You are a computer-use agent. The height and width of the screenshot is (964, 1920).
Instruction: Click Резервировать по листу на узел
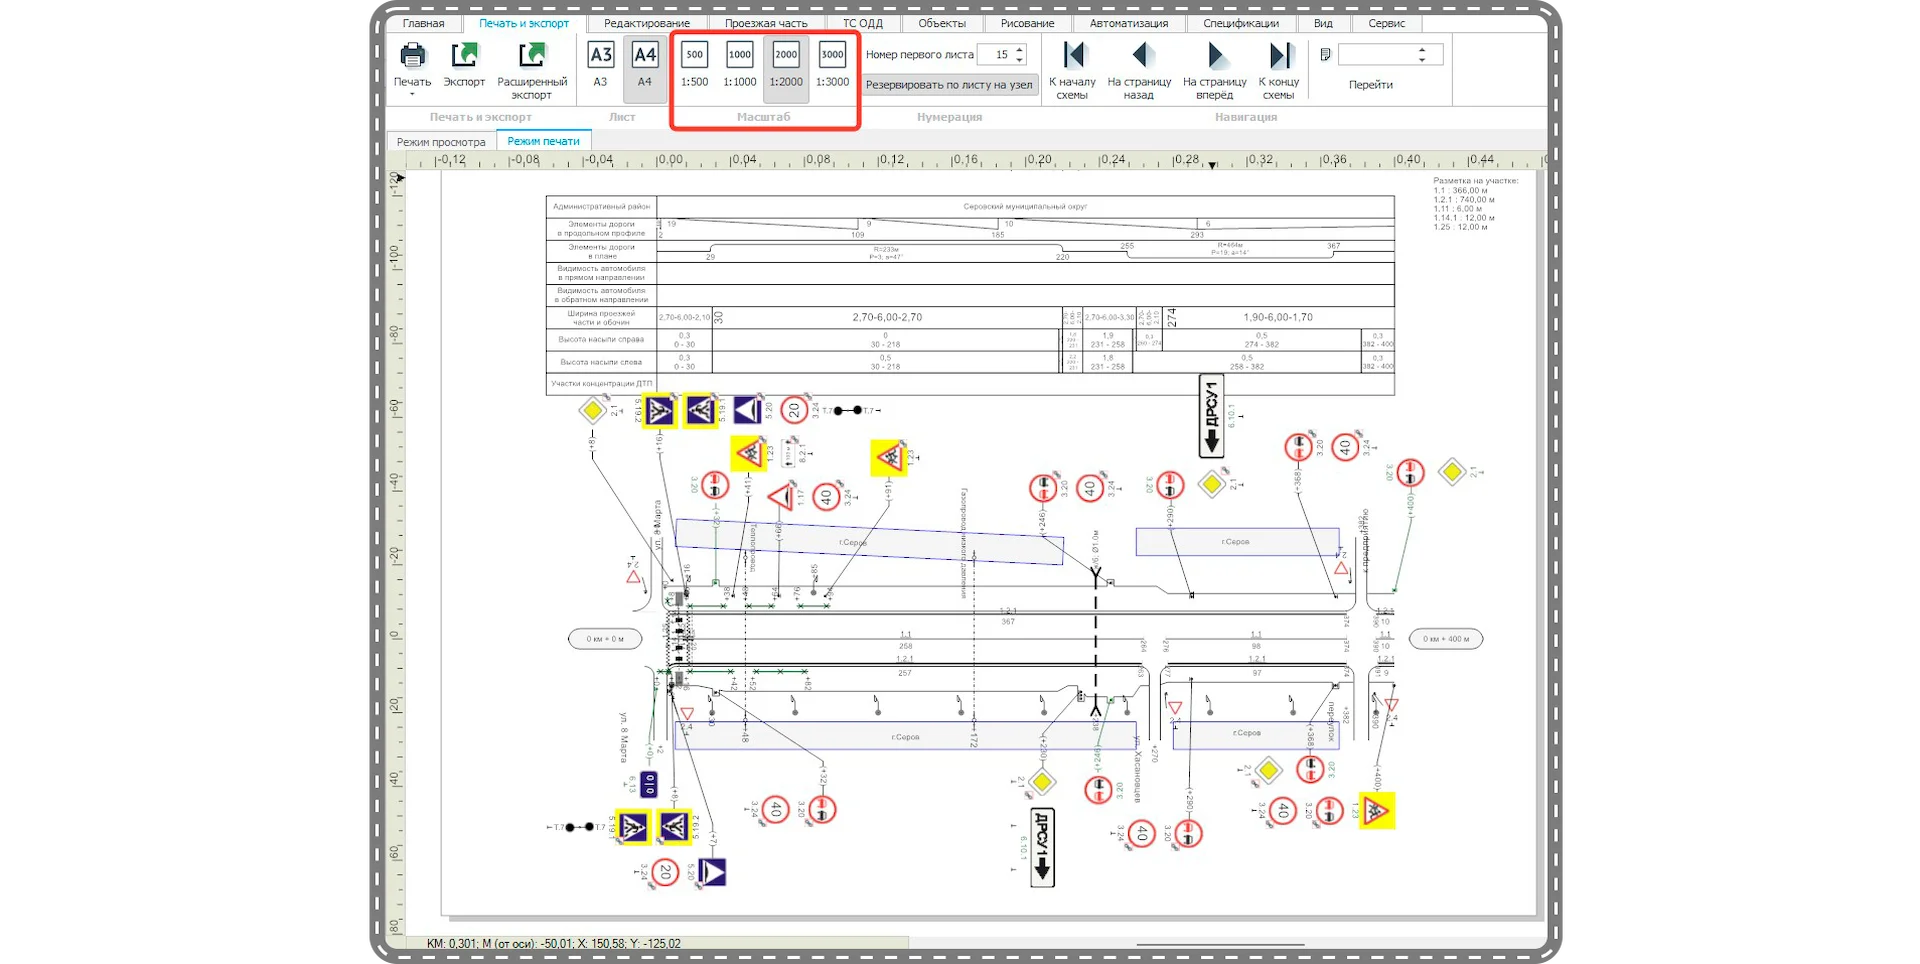pos(949,85)
